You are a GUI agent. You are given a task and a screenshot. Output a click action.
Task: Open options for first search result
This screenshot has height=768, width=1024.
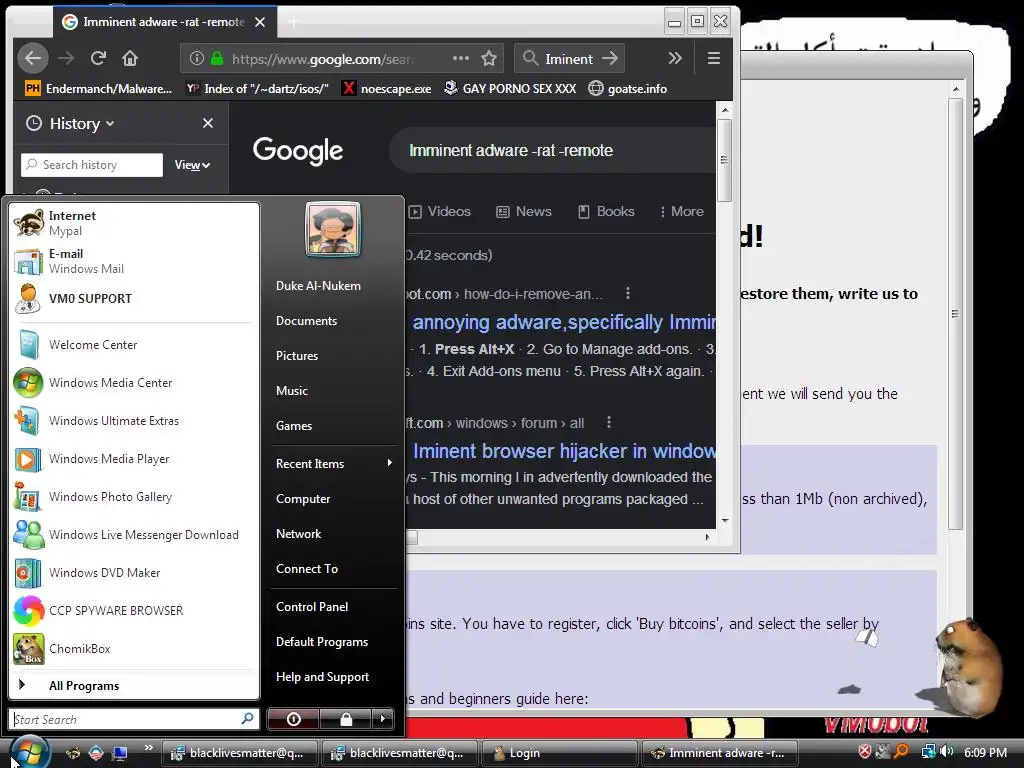point(628,293)
